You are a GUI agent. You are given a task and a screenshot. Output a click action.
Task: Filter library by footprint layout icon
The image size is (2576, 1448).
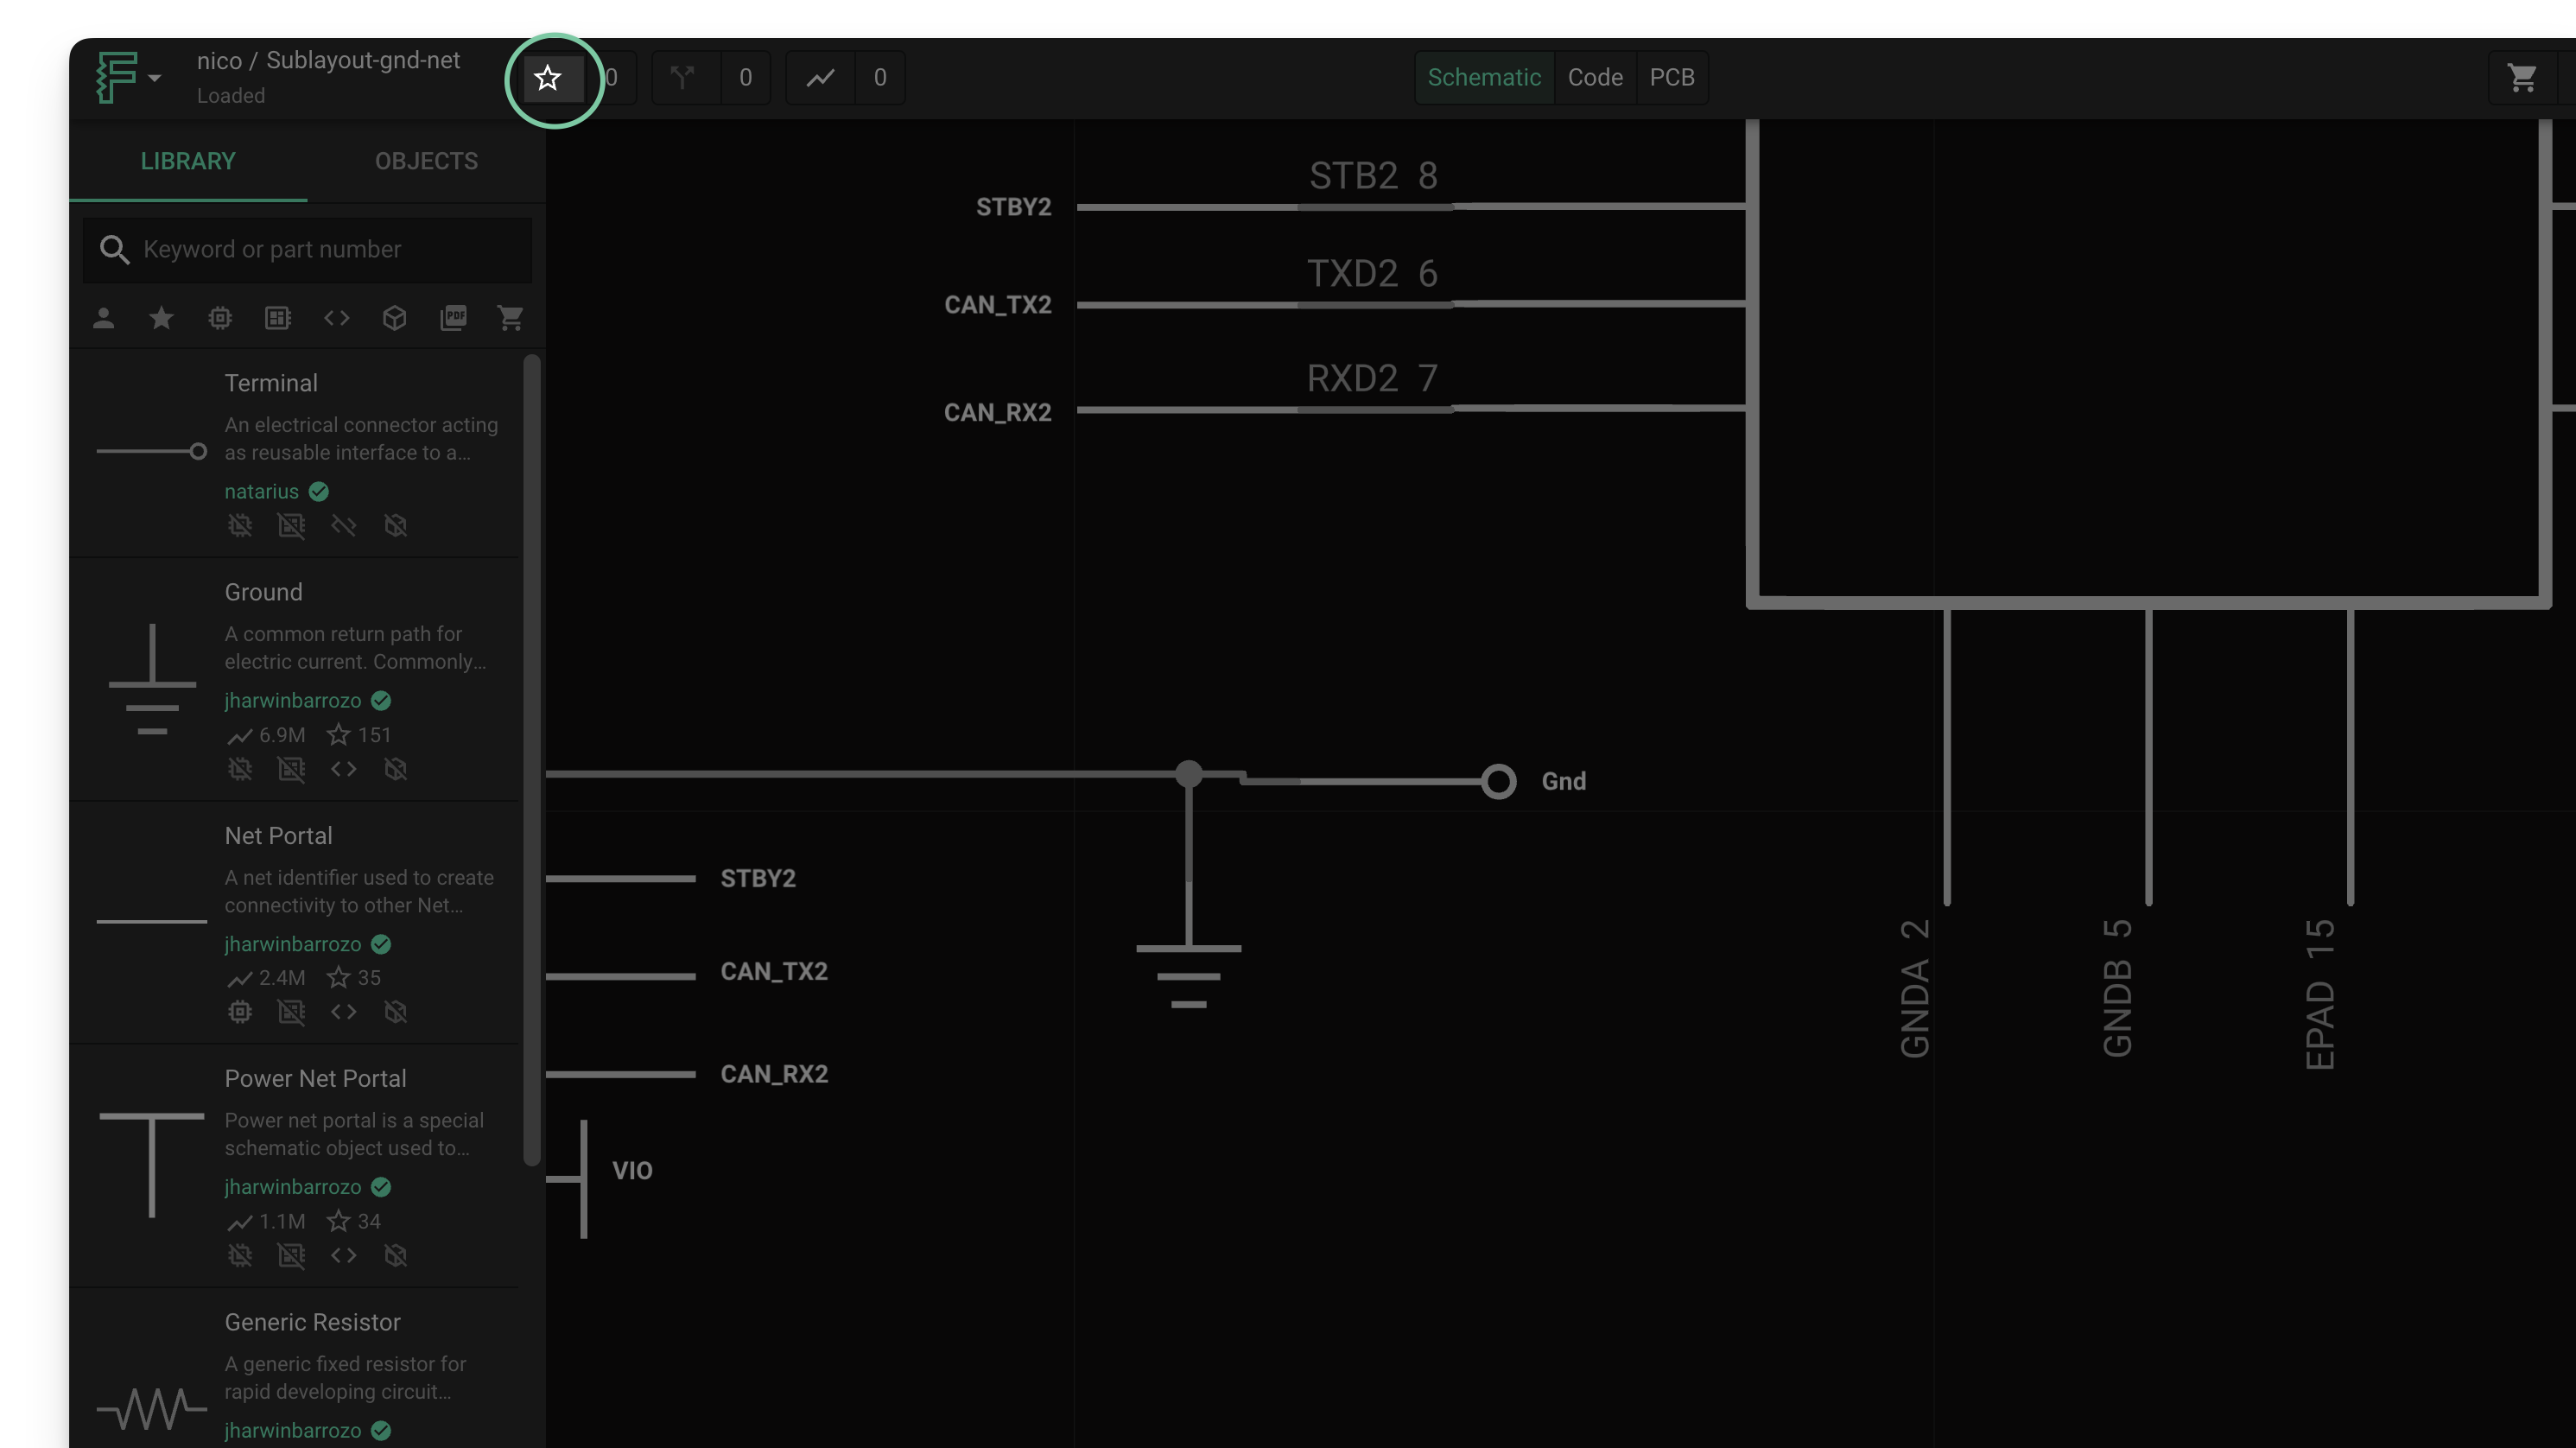pyautogui.click(x=278, y=318)
